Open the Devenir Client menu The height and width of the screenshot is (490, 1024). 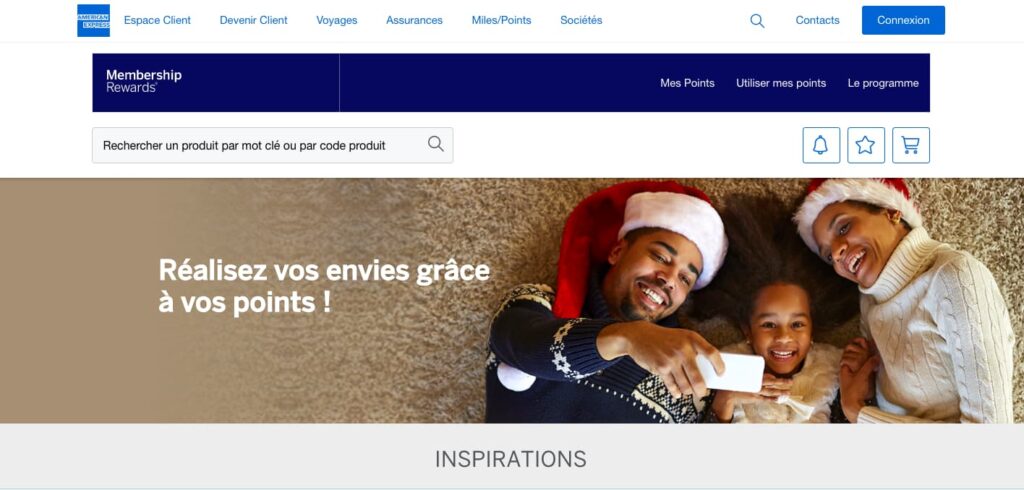[253, 20]
